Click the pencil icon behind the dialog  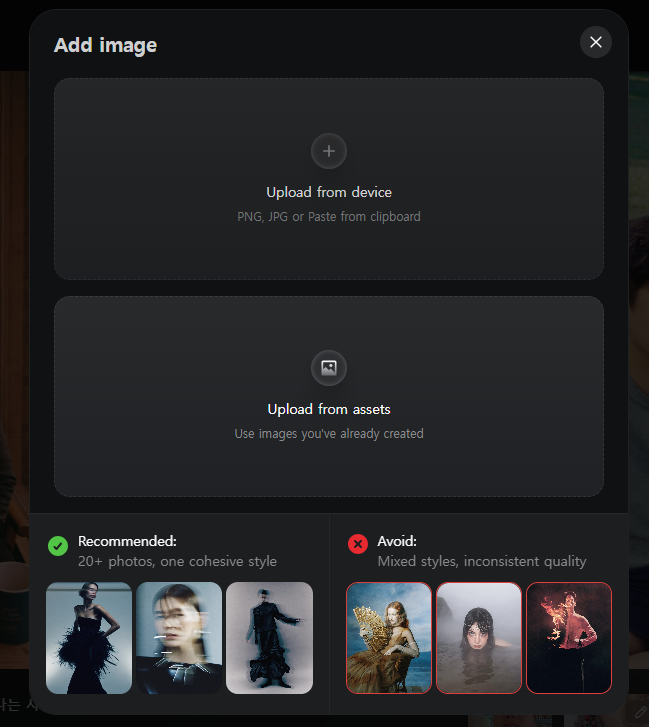tap(640, 711)
